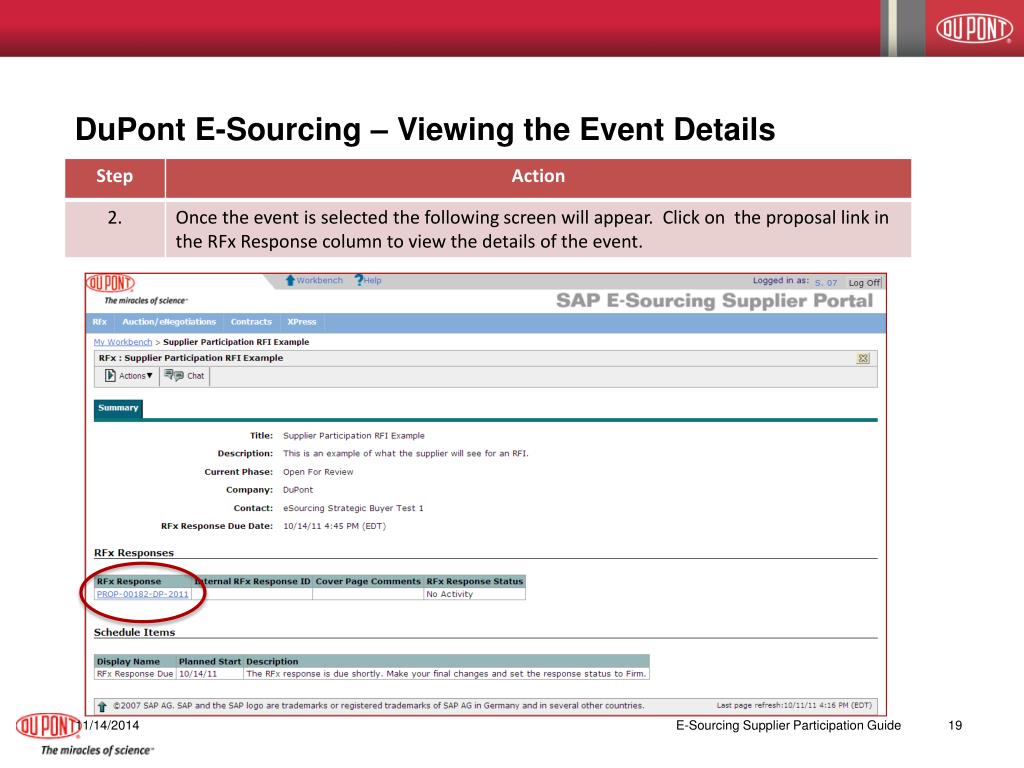Screen dimensions: 1024x768
Task: Click the Workbench up-arrow icon
Action: tap(290, 280)
